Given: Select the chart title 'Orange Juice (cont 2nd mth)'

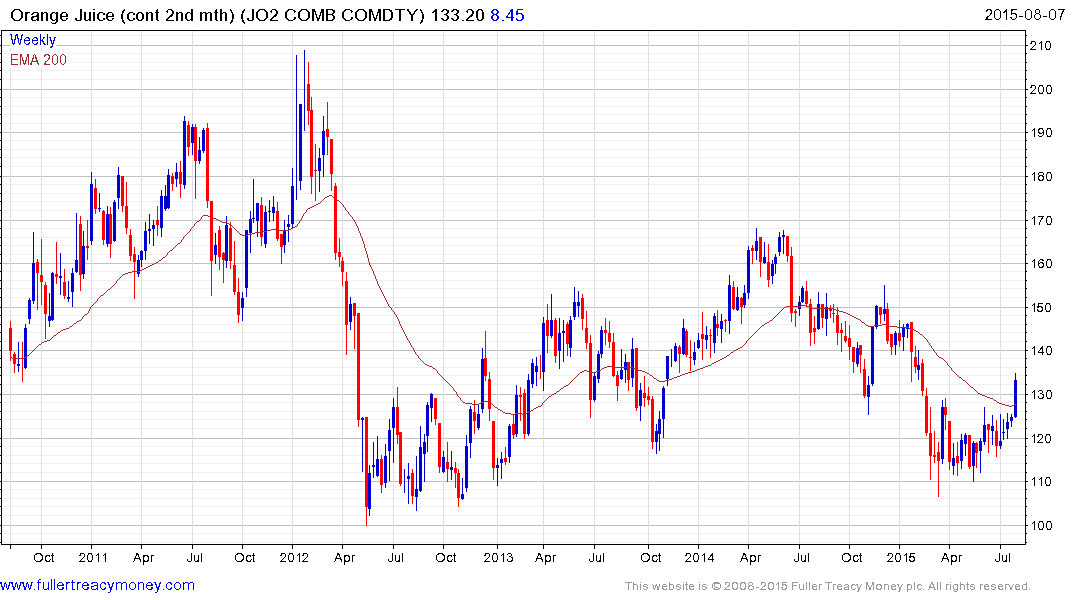Looking at the screenshot, I should (123, 15).
